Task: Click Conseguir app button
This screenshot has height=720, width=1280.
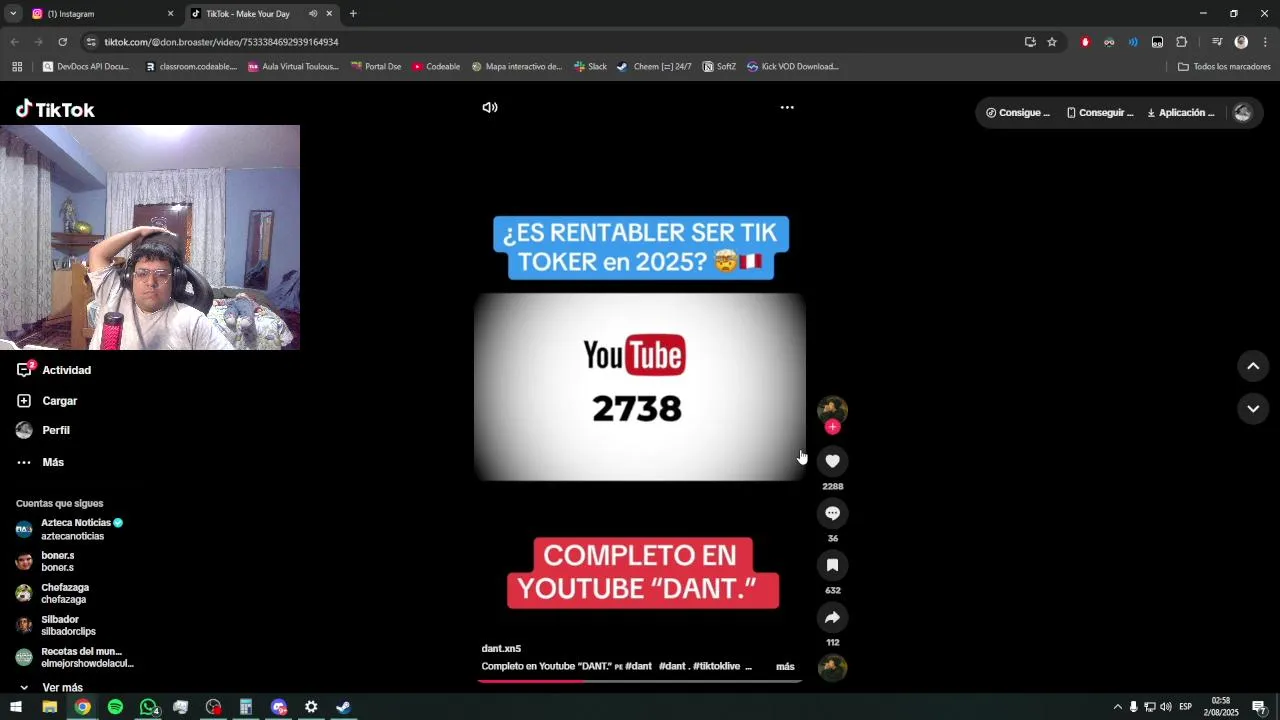Action: [x=1100, y=113]
